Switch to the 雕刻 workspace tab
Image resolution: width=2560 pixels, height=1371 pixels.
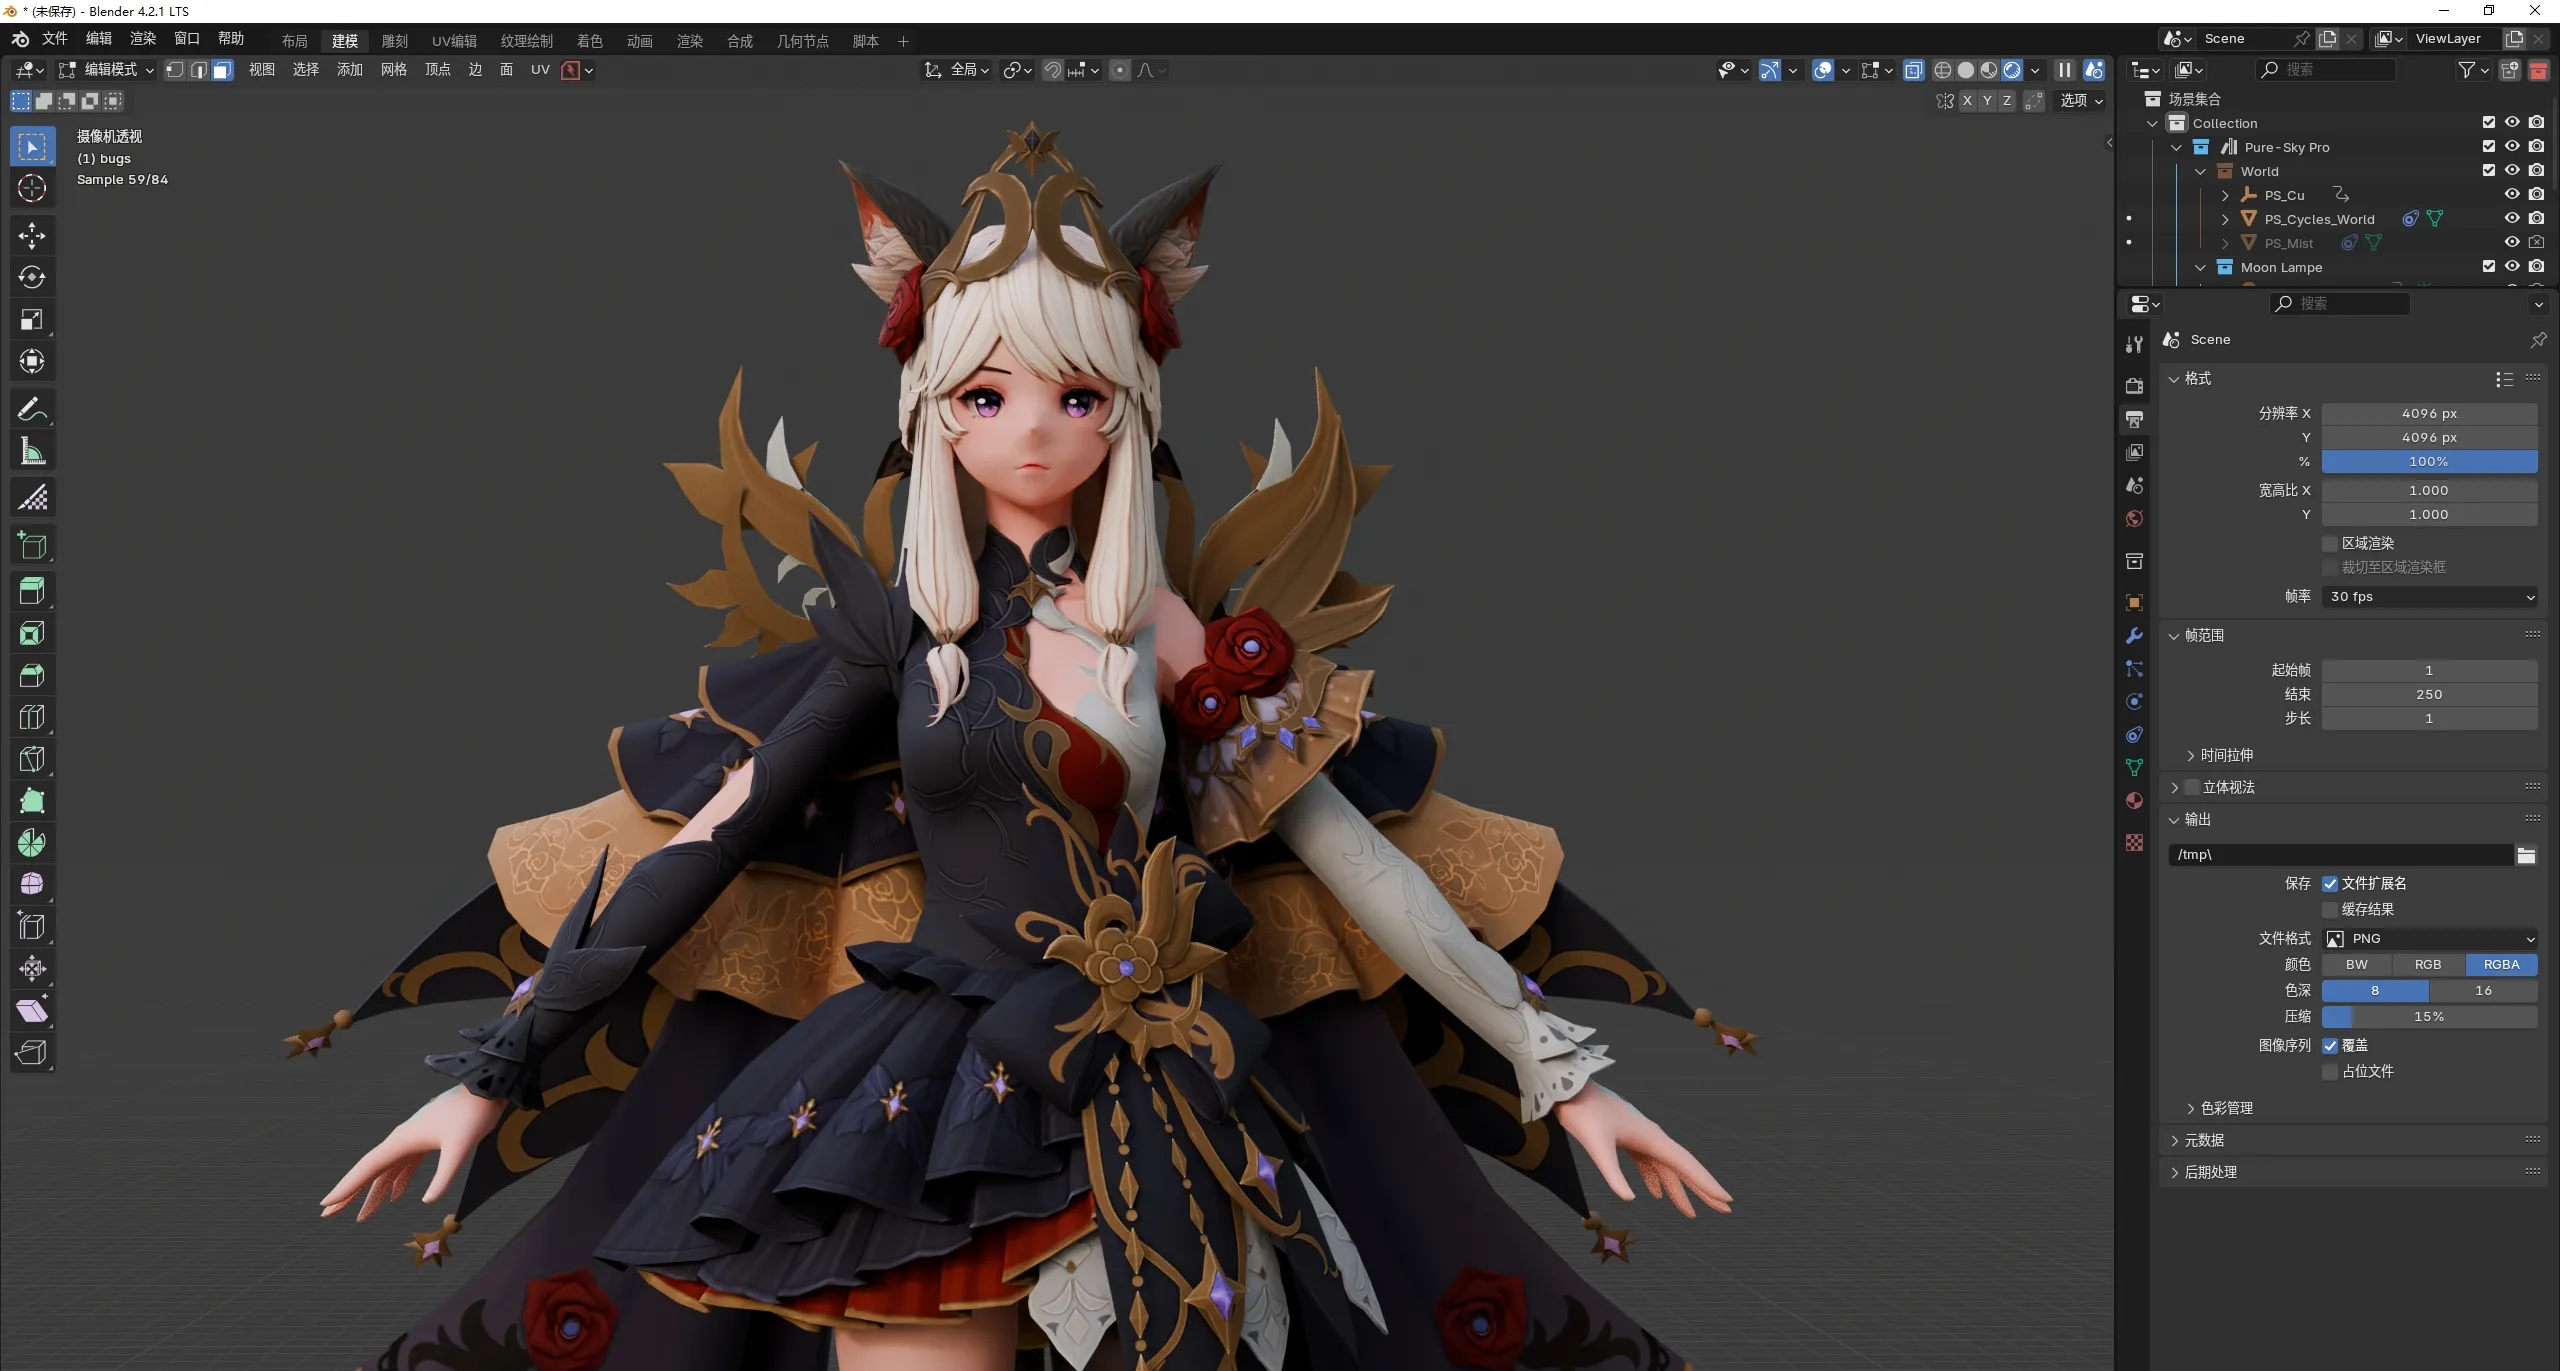(395, 41)
